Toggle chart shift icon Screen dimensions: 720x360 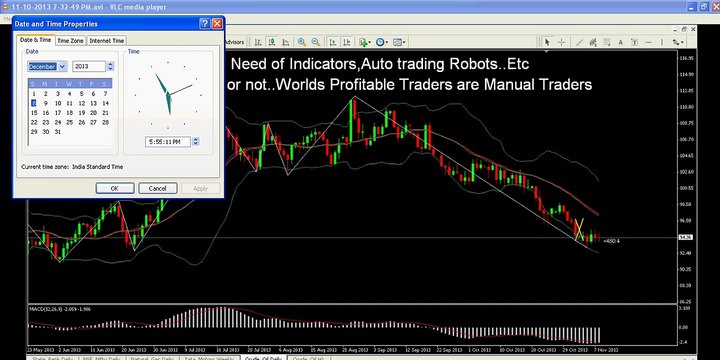[x=346, y=42]
